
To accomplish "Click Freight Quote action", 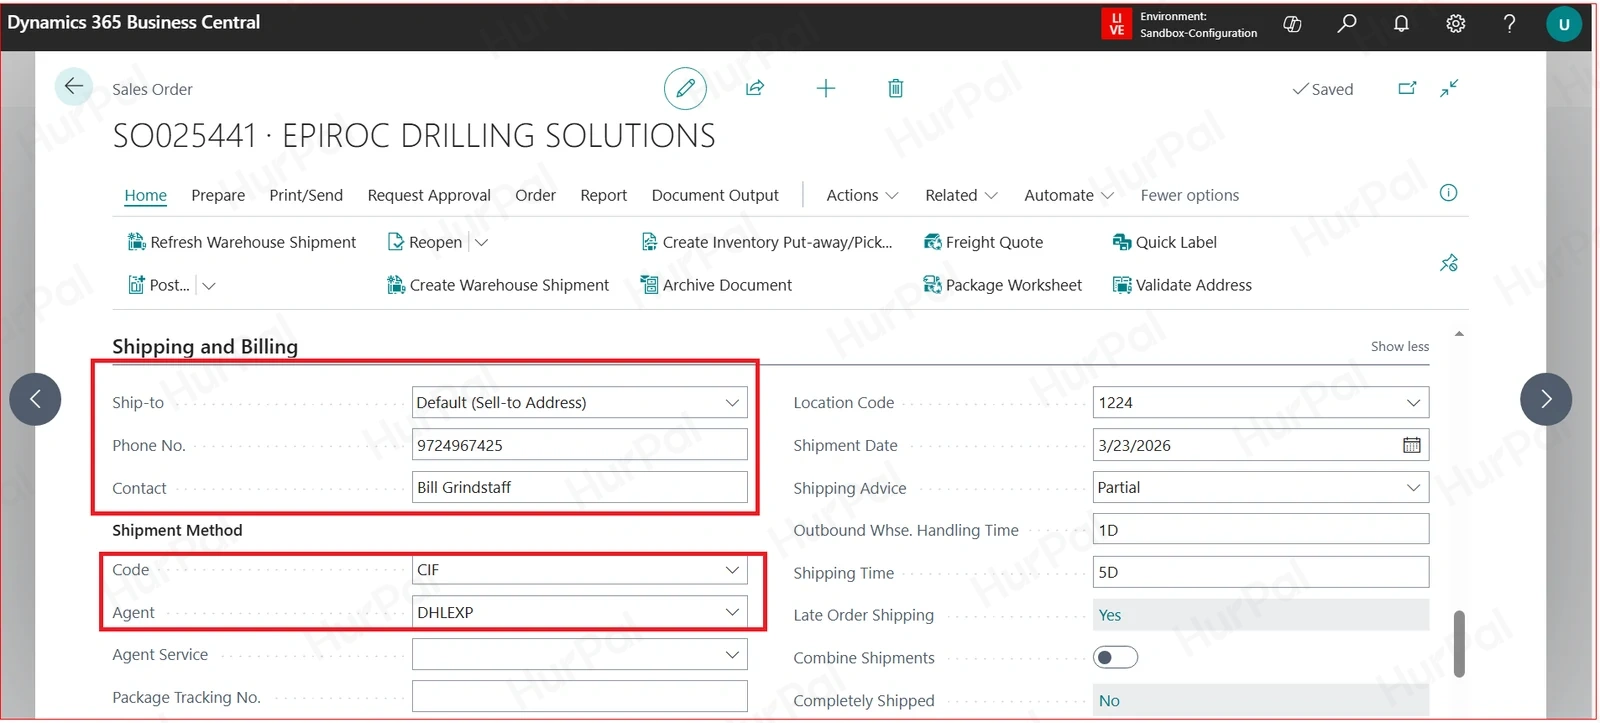I will [983, 242].
